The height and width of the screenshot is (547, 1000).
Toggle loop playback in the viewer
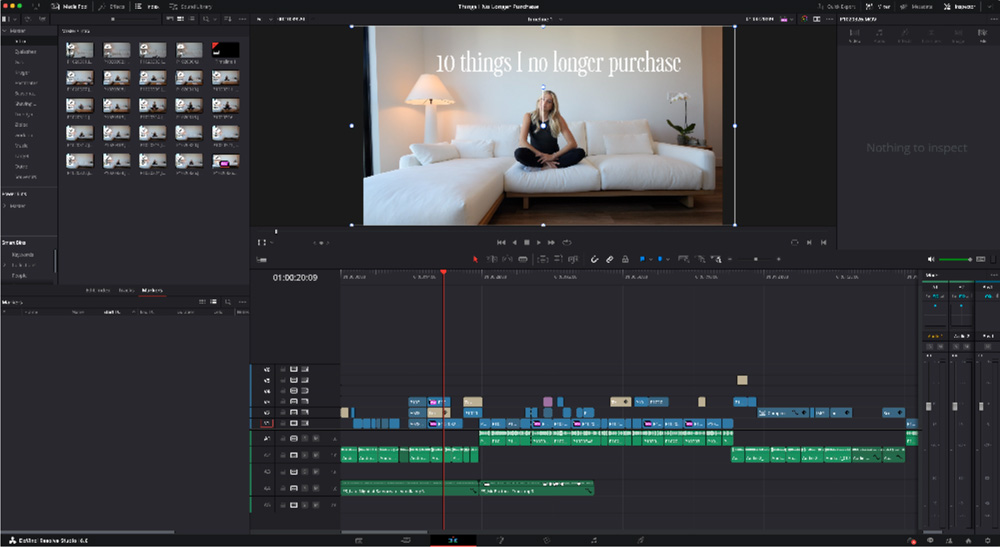click(x=566, y=242)
